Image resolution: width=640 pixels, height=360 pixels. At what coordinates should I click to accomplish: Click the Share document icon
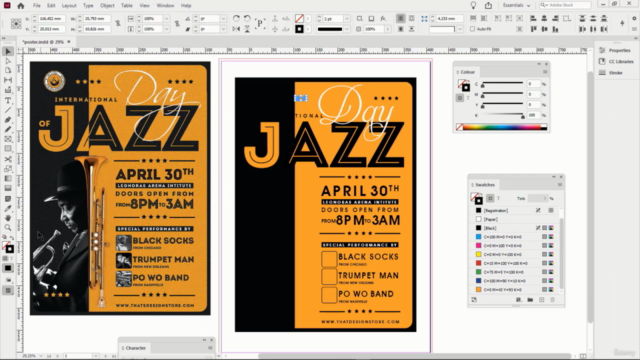pyautogui.click(x=488, y=5)
